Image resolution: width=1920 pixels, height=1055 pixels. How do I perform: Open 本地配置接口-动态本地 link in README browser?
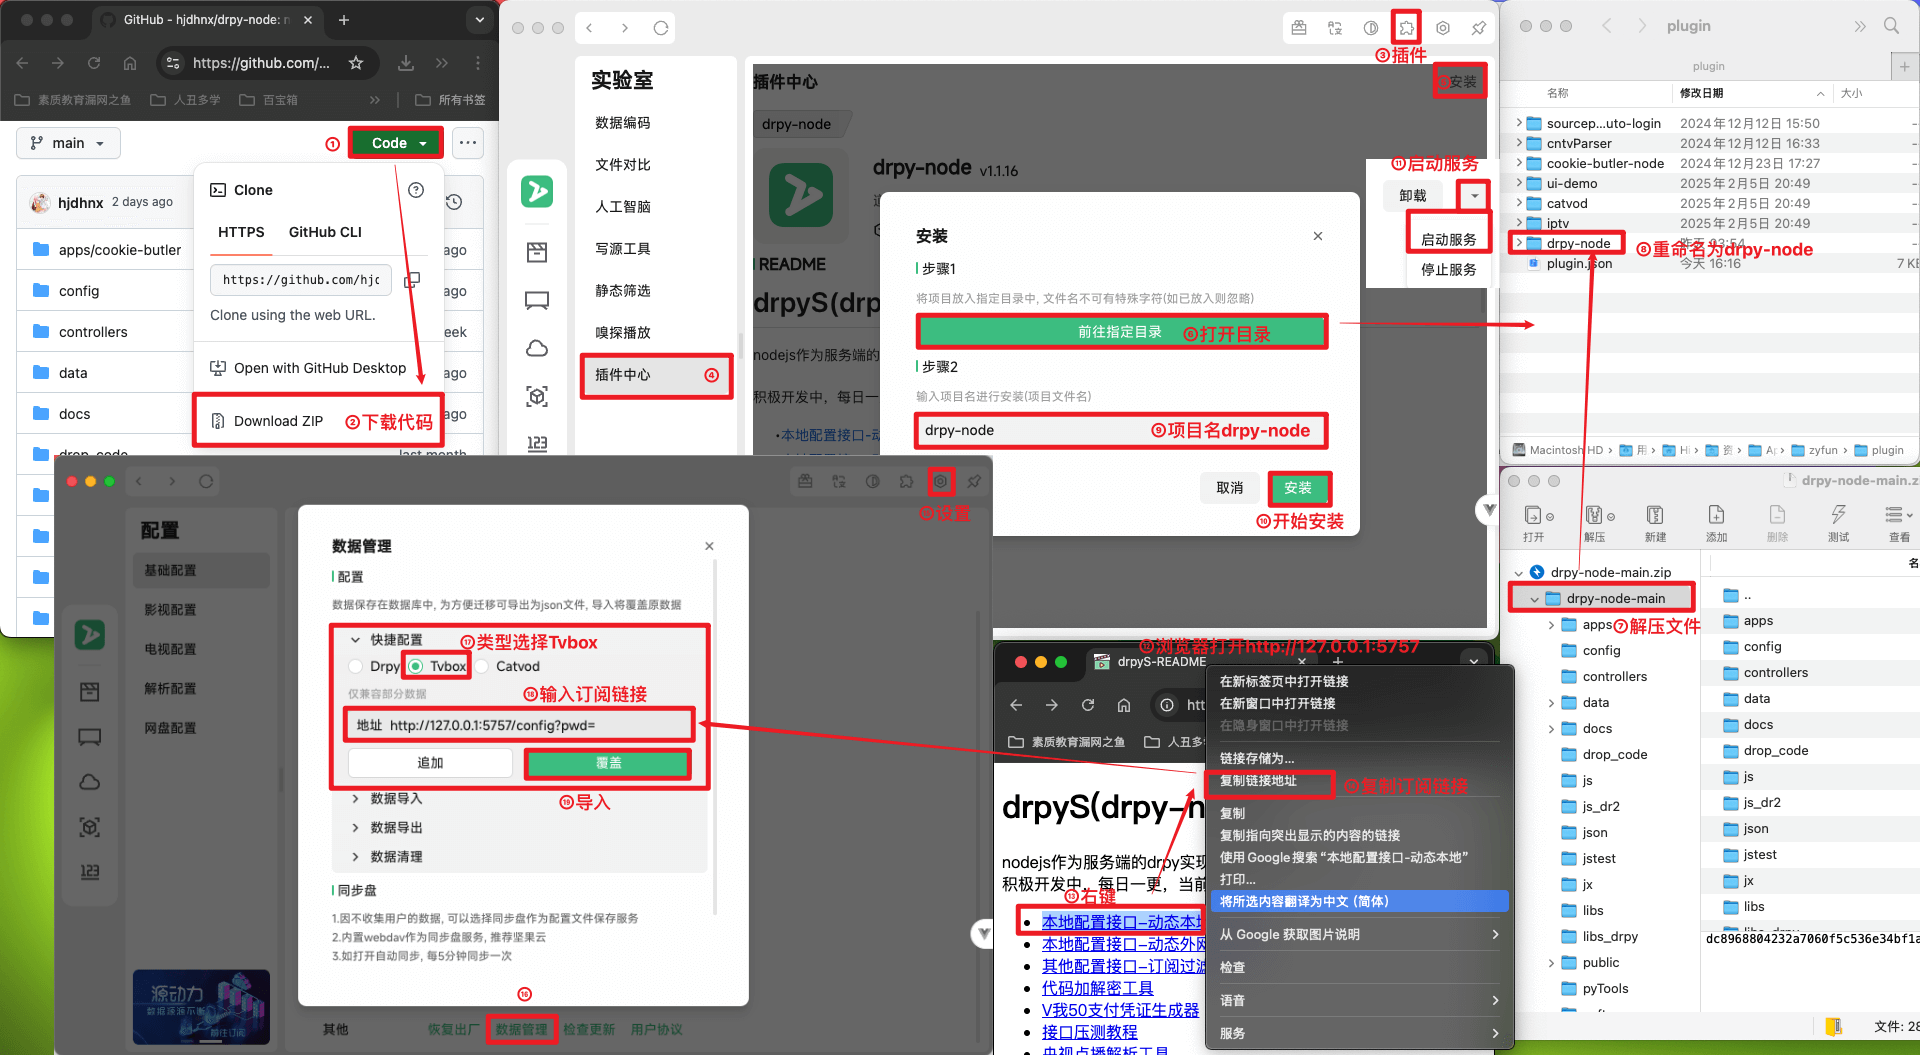click(1122, 922)
